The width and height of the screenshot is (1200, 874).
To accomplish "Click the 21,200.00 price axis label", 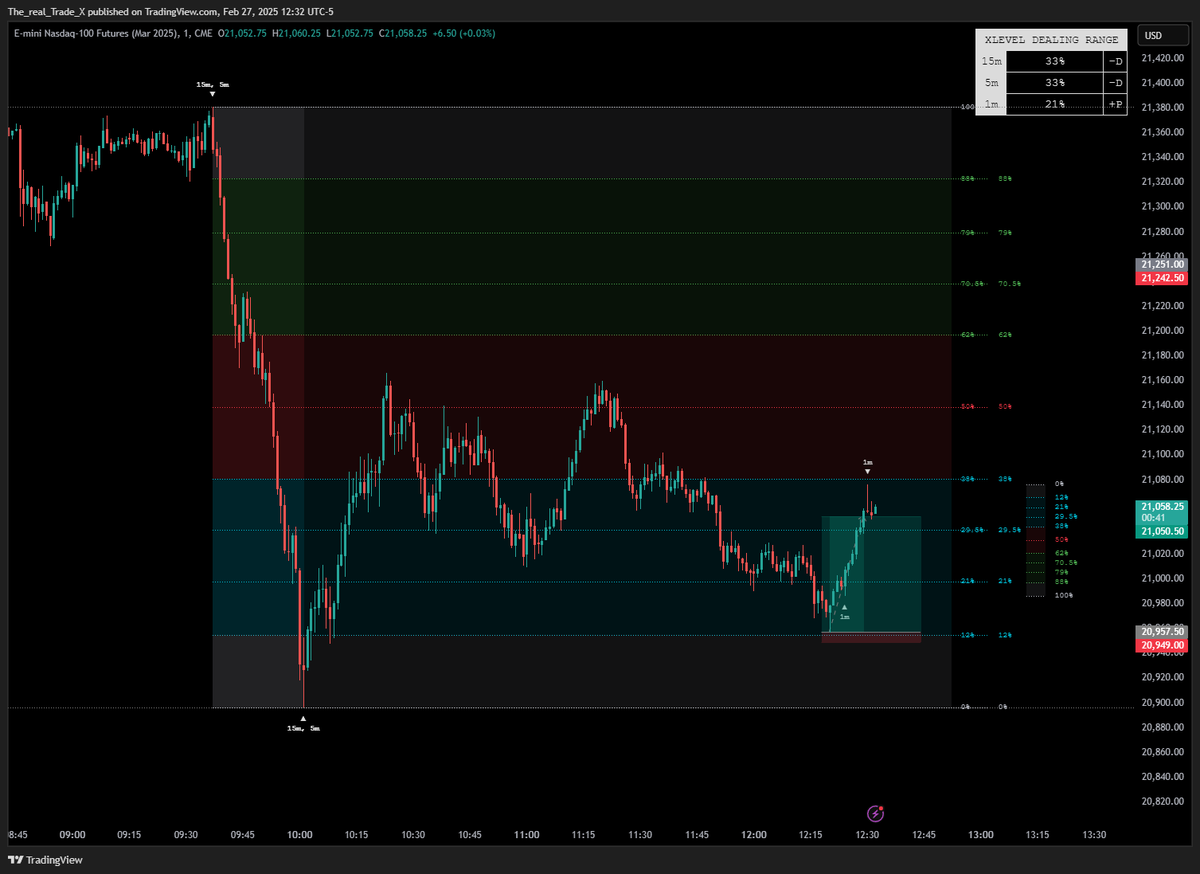I will click(x=1162, y=330).
